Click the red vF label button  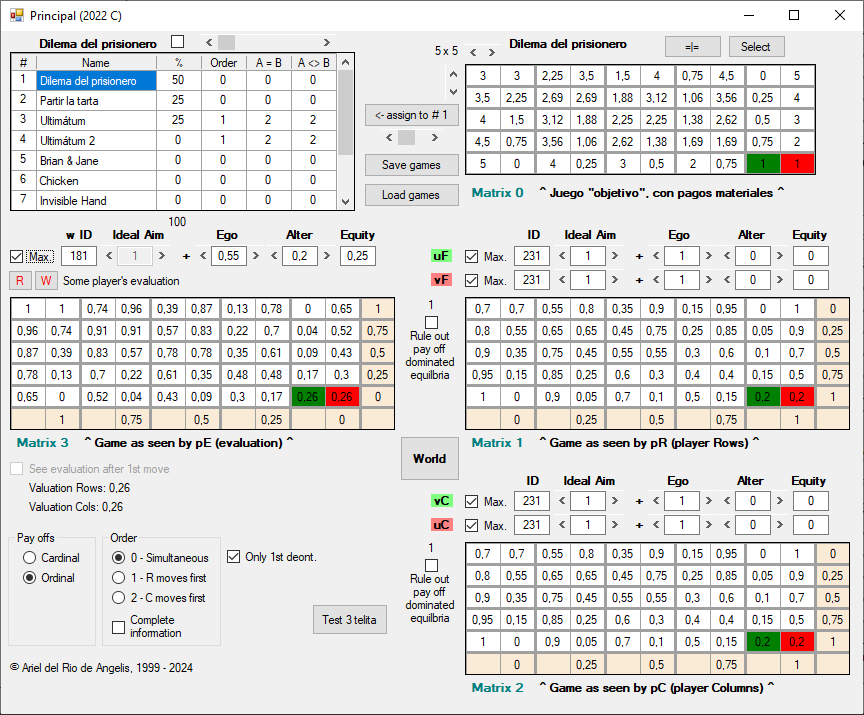440,280
